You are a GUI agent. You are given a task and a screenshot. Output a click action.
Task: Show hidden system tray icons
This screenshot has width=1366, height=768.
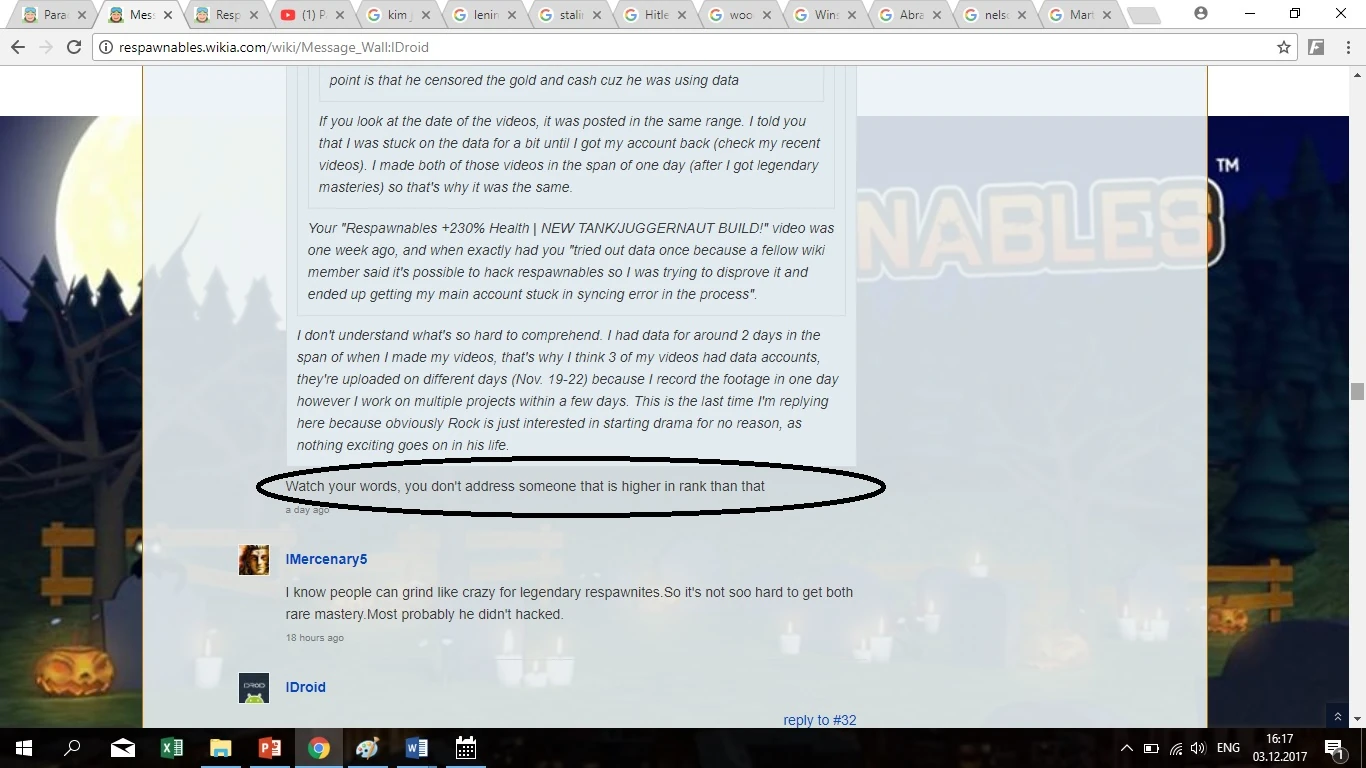tap(1126, 748)
